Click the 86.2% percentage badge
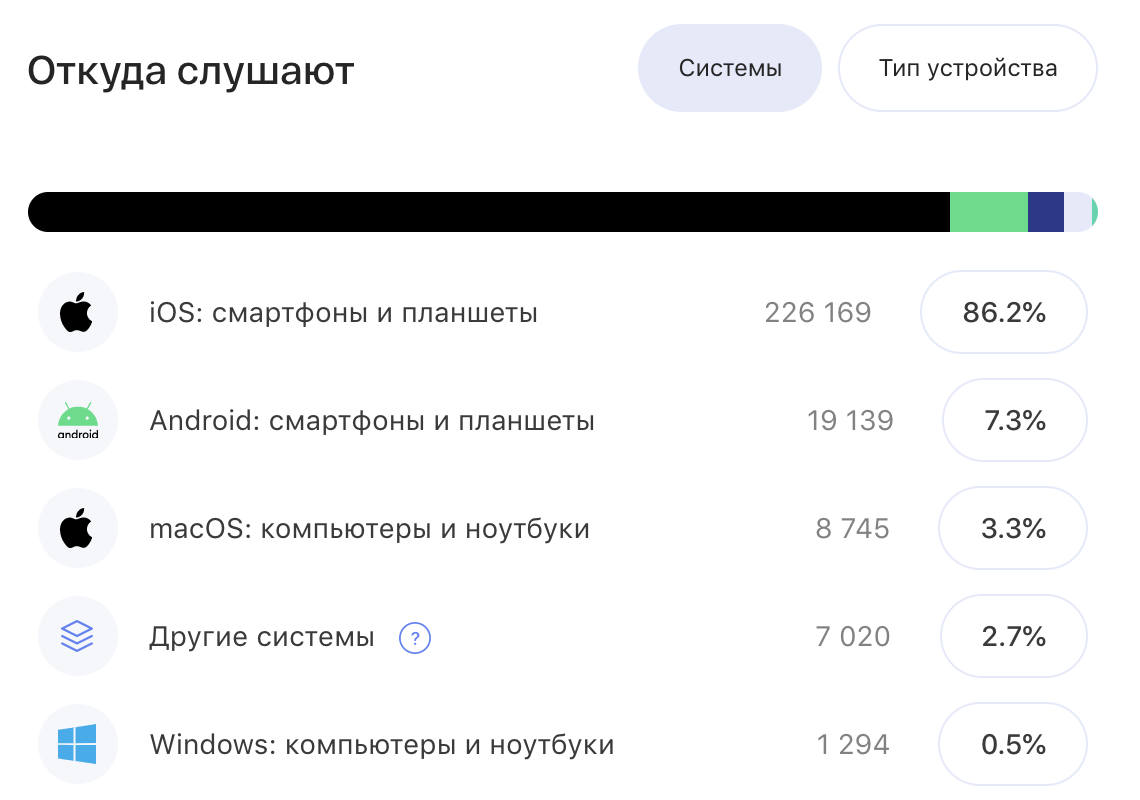 (x=1004, y=312)
